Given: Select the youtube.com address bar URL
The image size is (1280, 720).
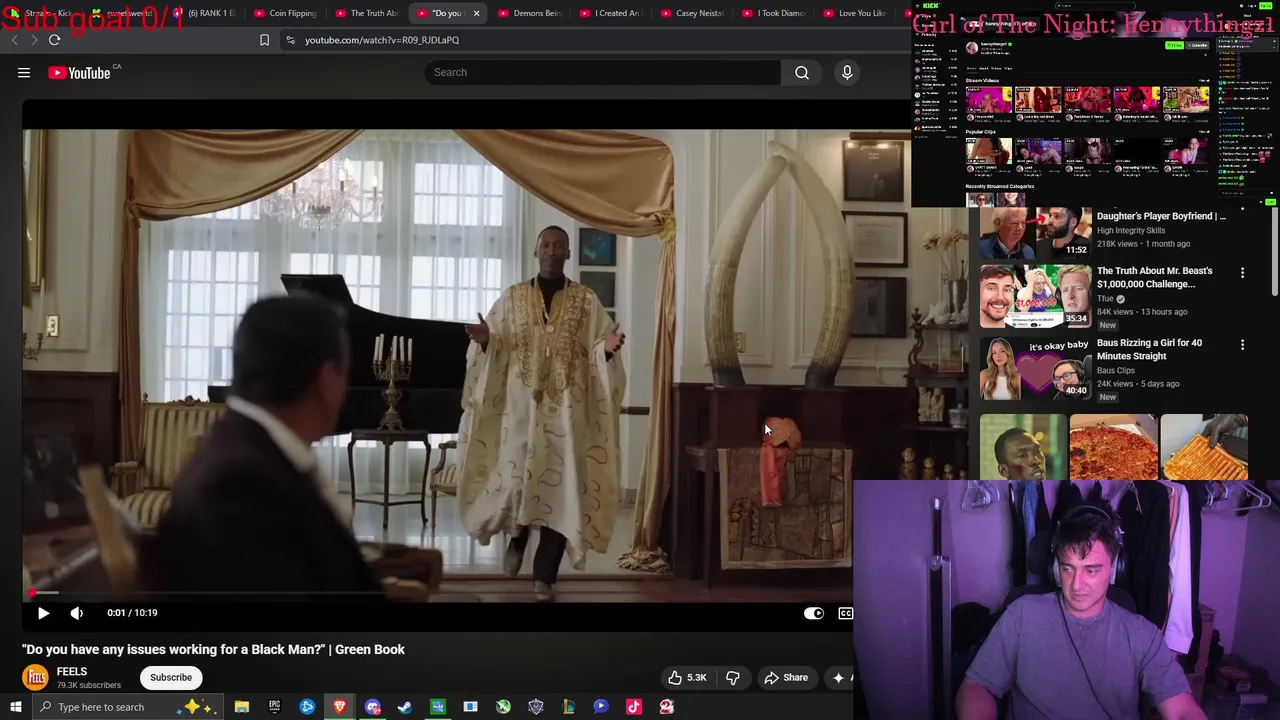Looking at the screenshot, I should pyautogui.click(x=382, y=40).
